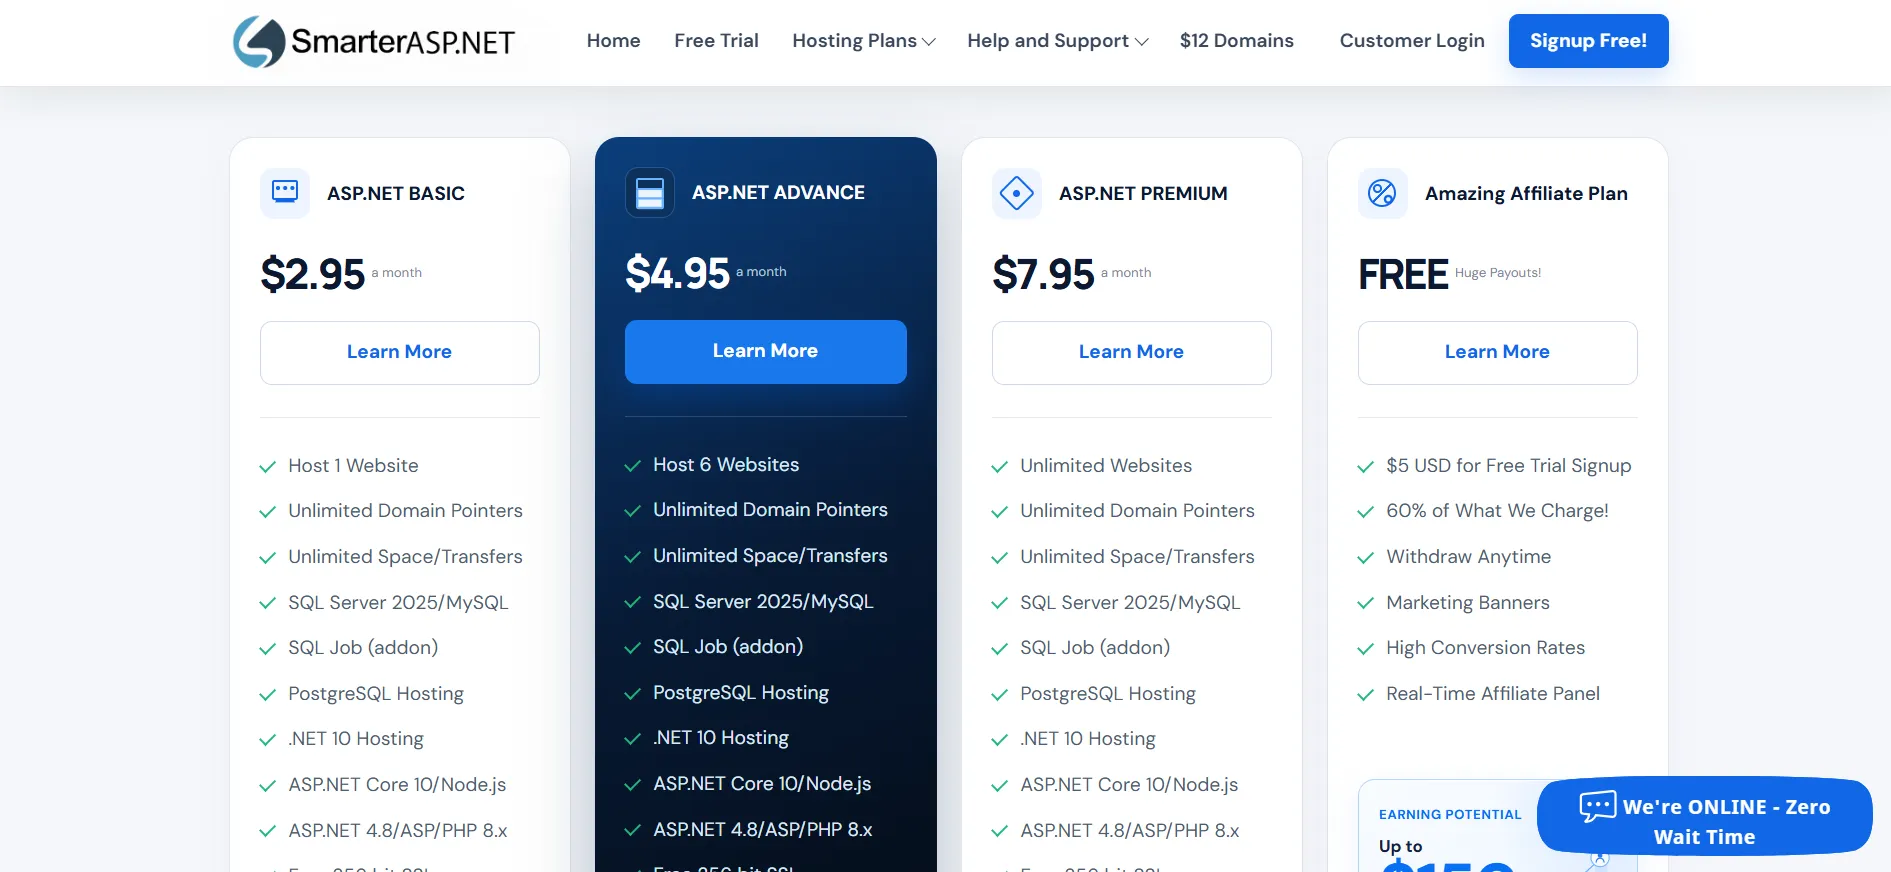Click the chat bubble icon in online widget
The image size is (1891, 872).
click(1598, 806)
